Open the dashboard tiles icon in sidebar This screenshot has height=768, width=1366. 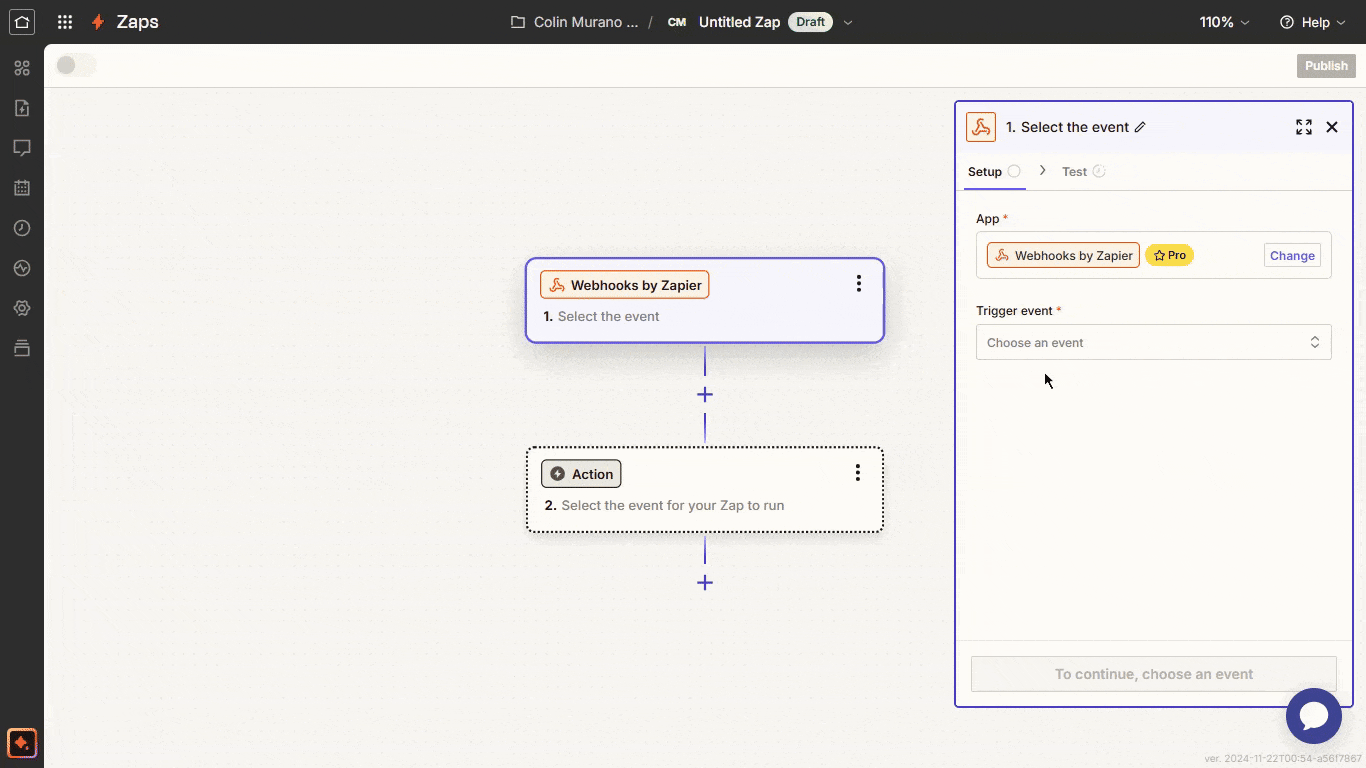(x=22, y=68)
